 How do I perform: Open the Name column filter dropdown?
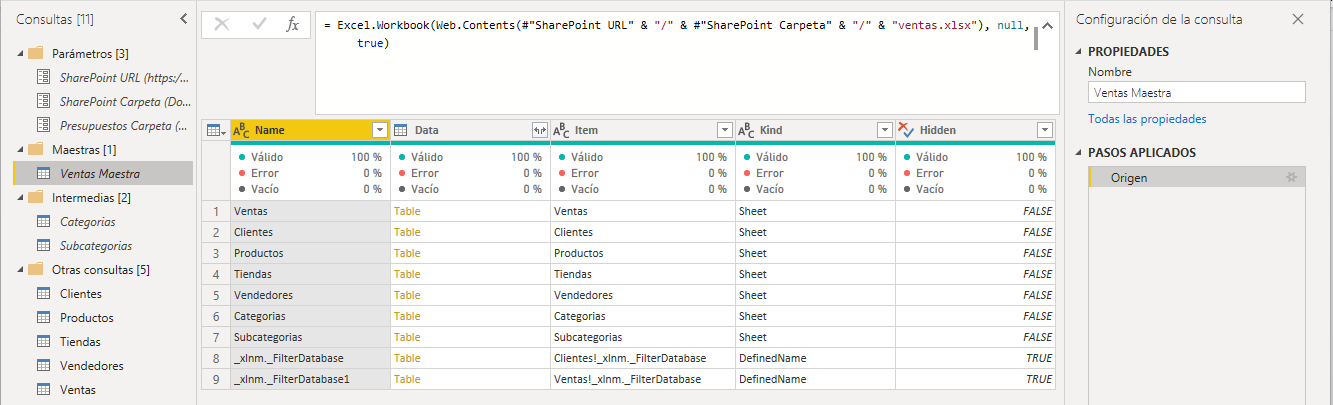(x=380, y=130)
